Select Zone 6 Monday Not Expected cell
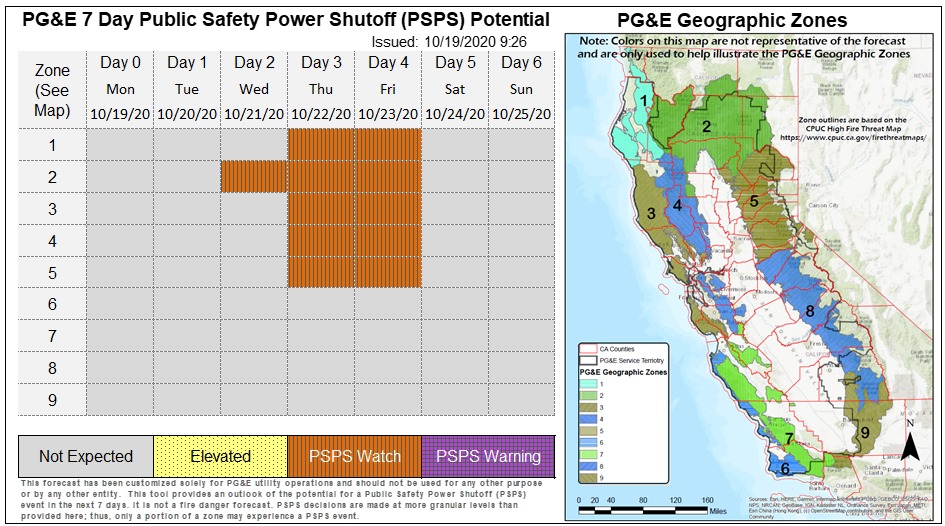This screenshot has width=945, height=526. 120,304
